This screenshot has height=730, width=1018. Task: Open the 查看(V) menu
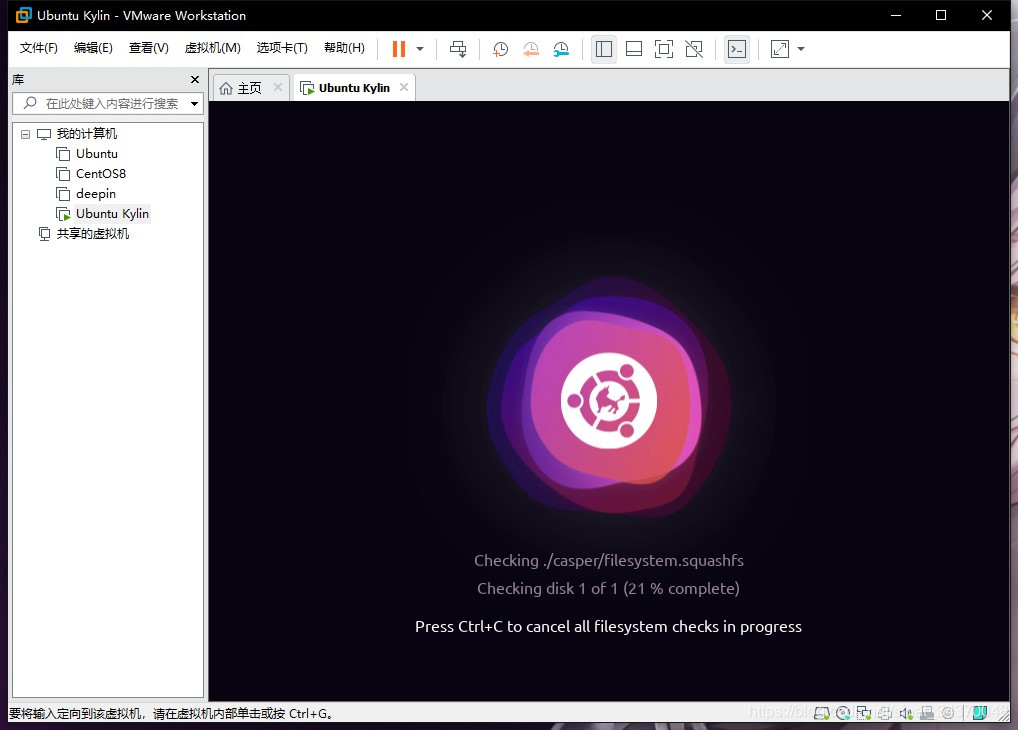(149, 48)
